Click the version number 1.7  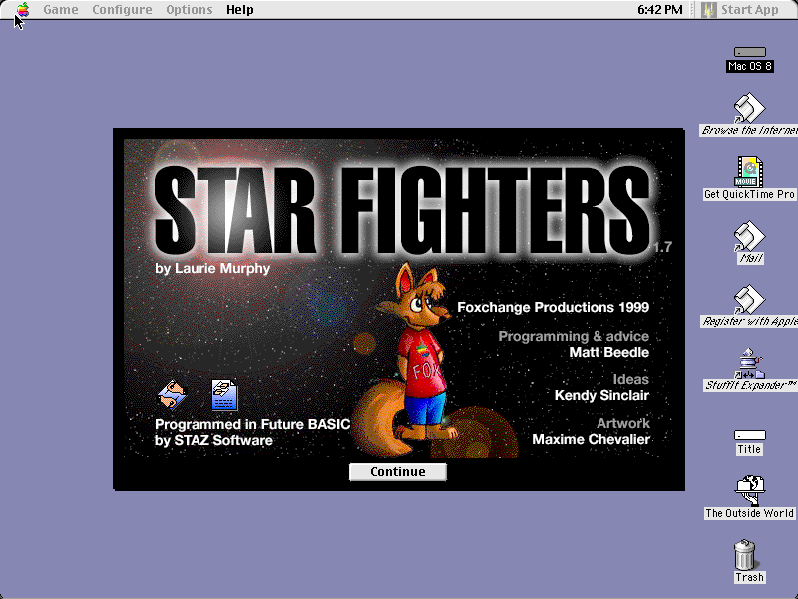point(663,247)
